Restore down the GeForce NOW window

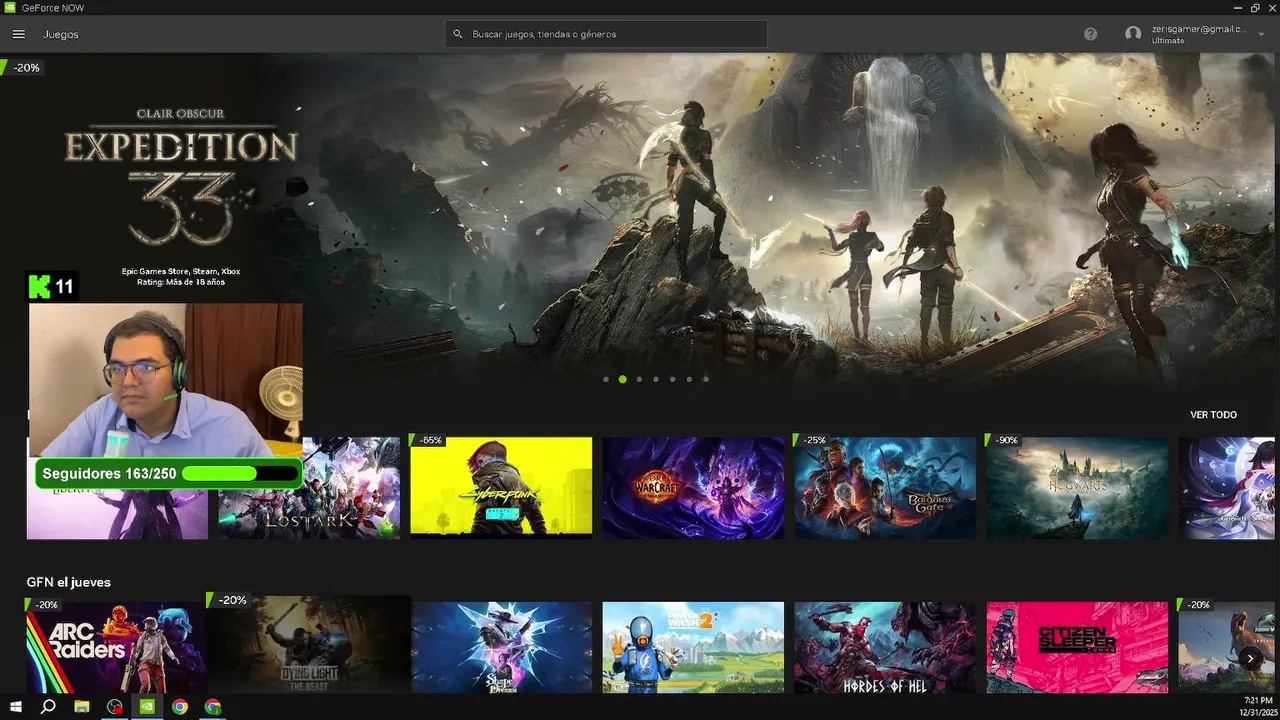point(1254,8)
